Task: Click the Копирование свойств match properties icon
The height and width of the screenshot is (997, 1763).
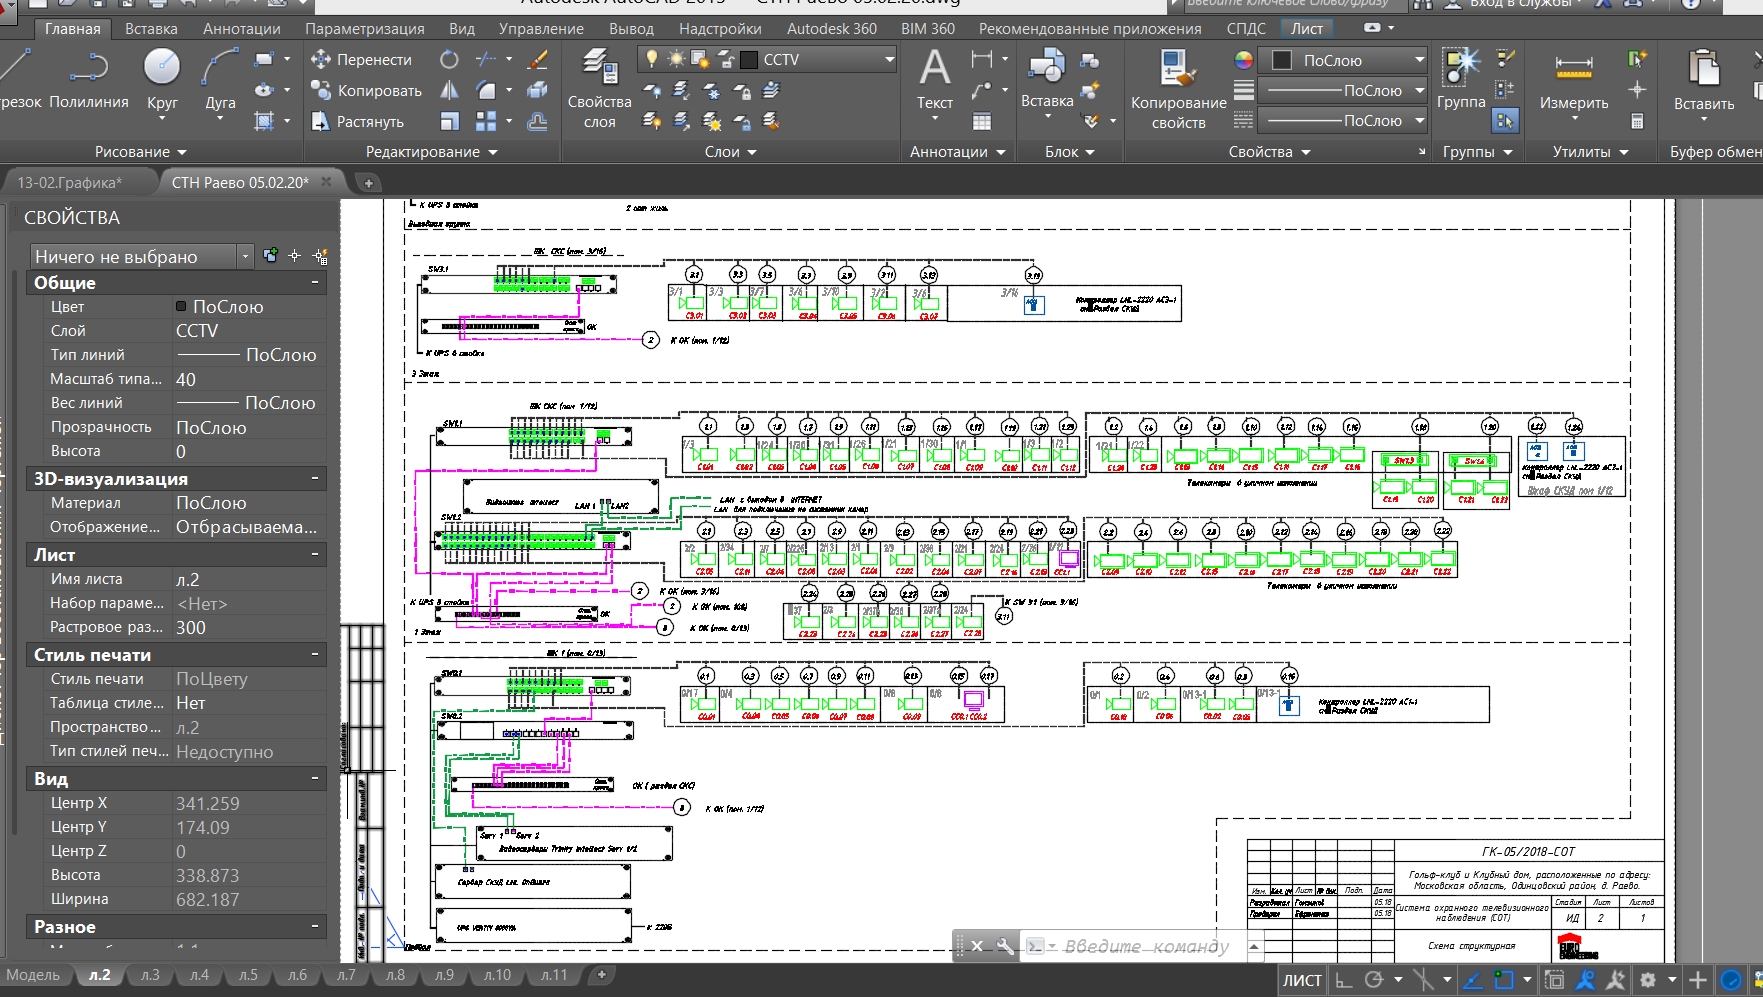Action: tap(1178, 88)
